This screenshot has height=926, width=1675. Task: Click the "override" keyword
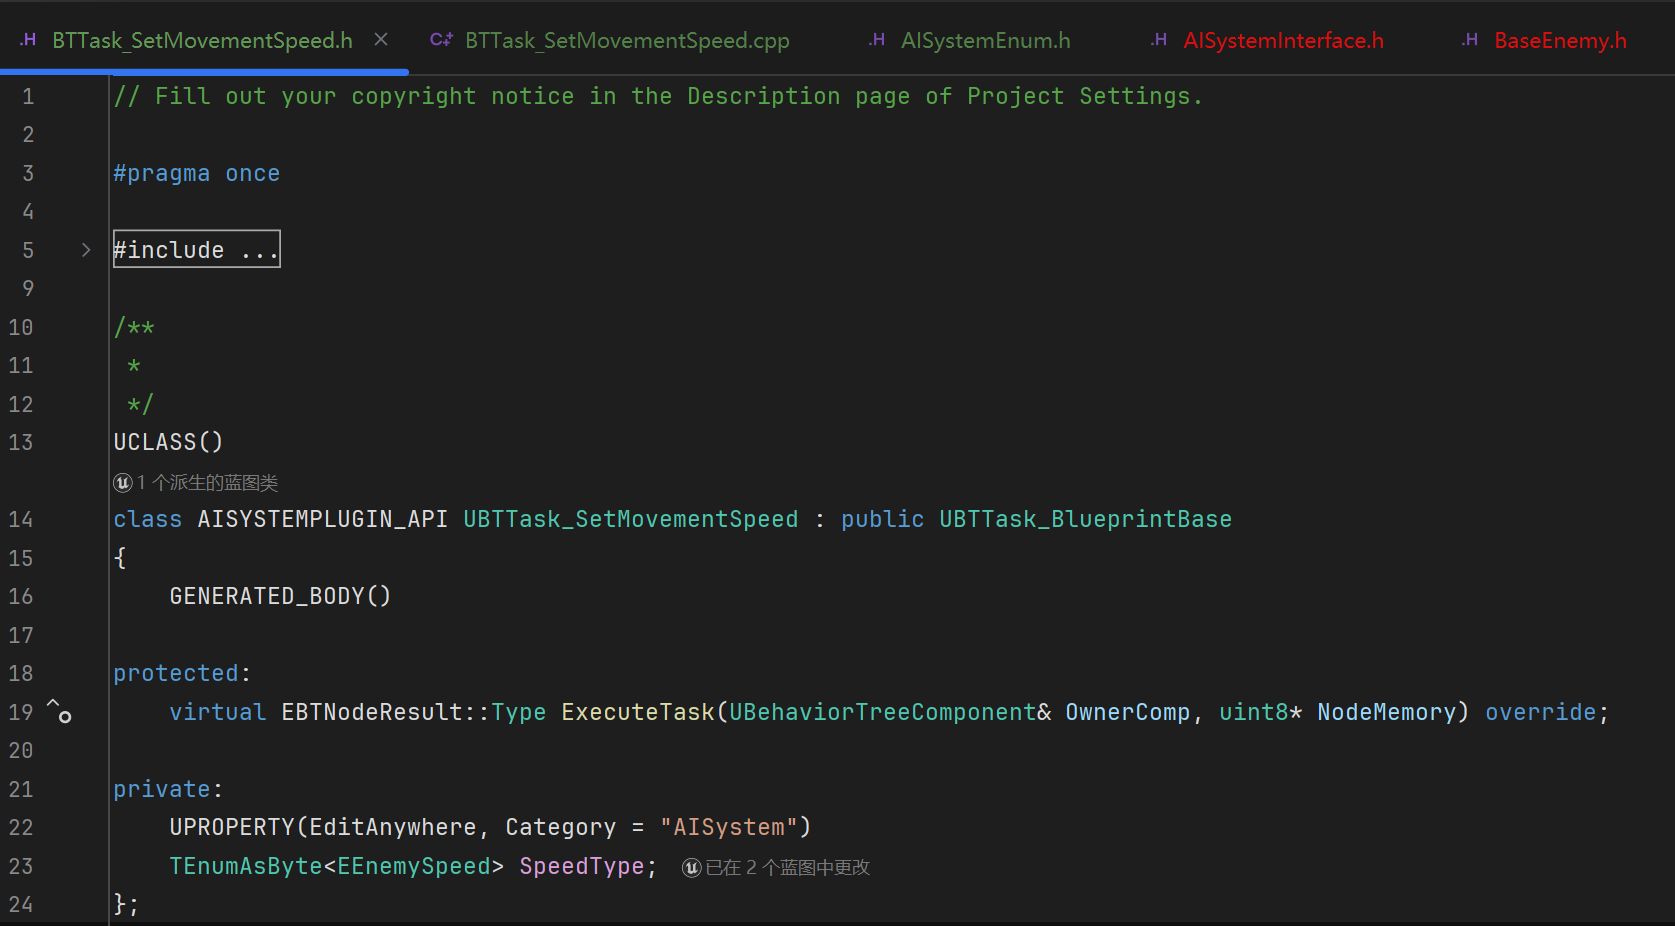coord(1540,712)
